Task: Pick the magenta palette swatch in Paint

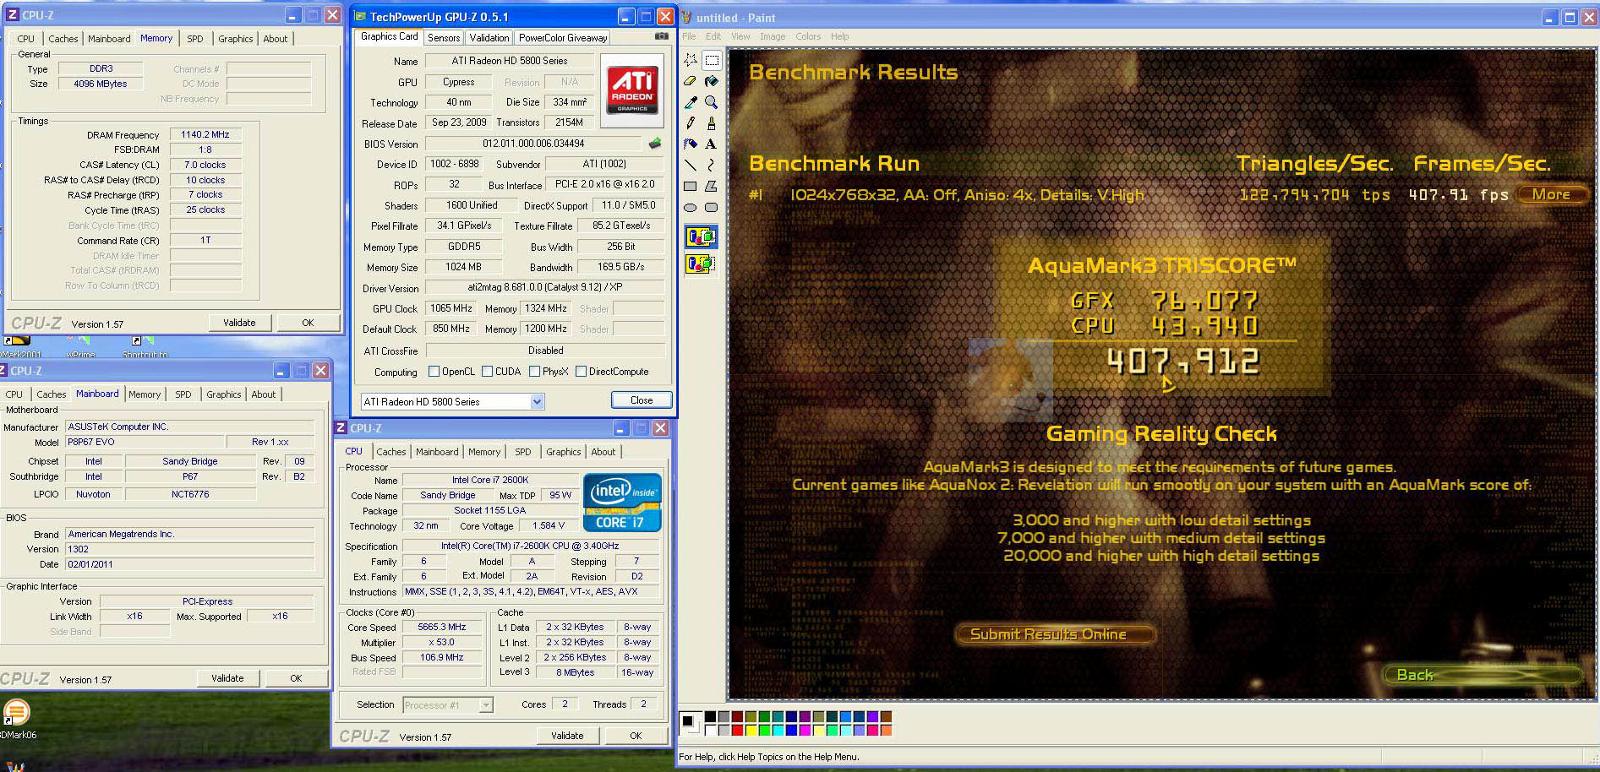Action: tap(805, 730)
